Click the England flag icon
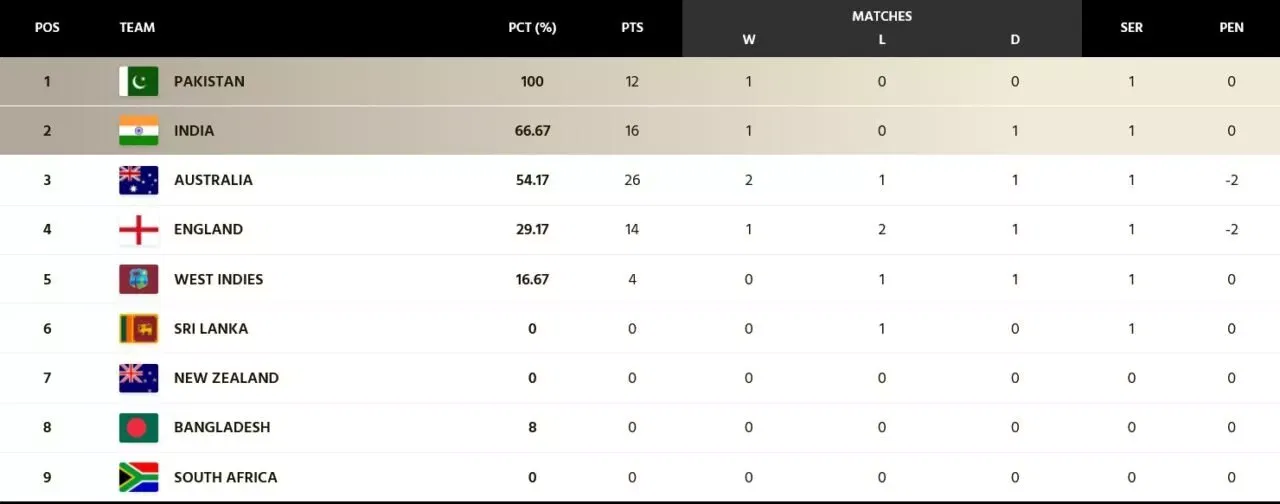 tap(138, 230)
